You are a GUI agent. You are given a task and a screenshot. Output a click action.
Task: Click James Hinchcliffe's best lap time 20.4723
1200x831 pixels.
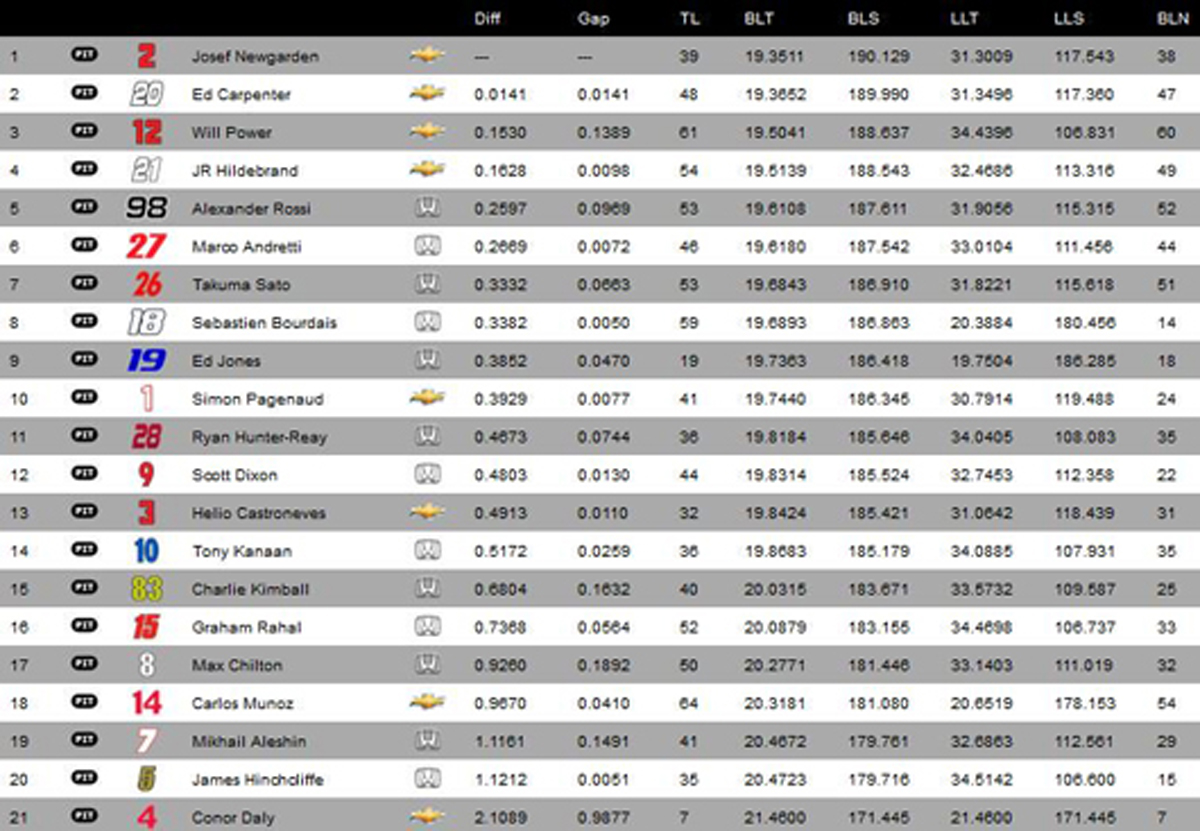tap(774, 779)
